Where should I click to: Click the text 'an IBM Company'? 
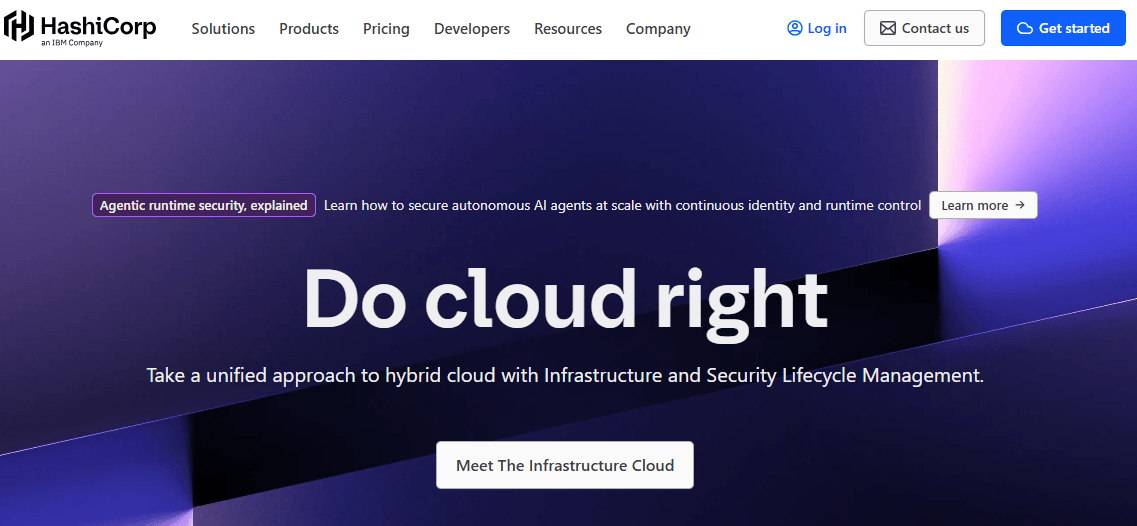coord(72,43)
